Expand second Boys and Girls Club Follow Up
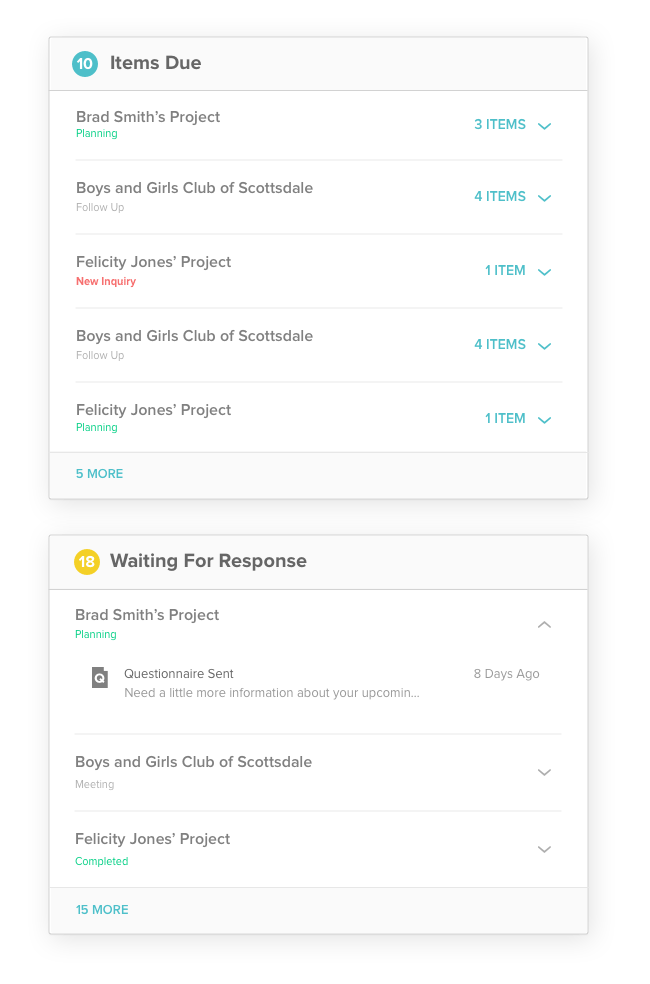Viewport: 650px width, 984px height. pos(545,346)
